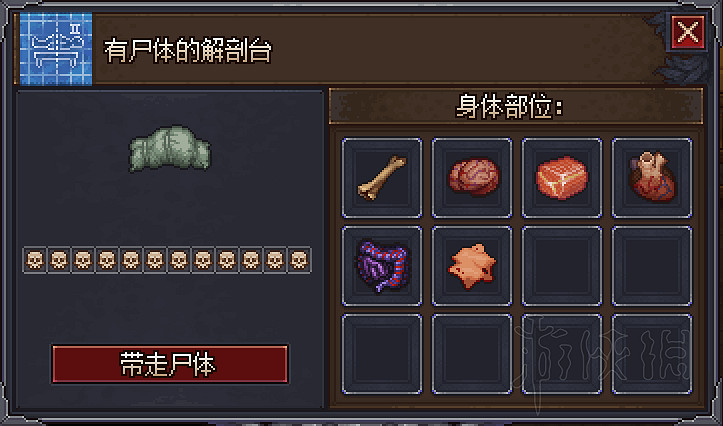Close the autopsy table window

[x=688, y=32]
